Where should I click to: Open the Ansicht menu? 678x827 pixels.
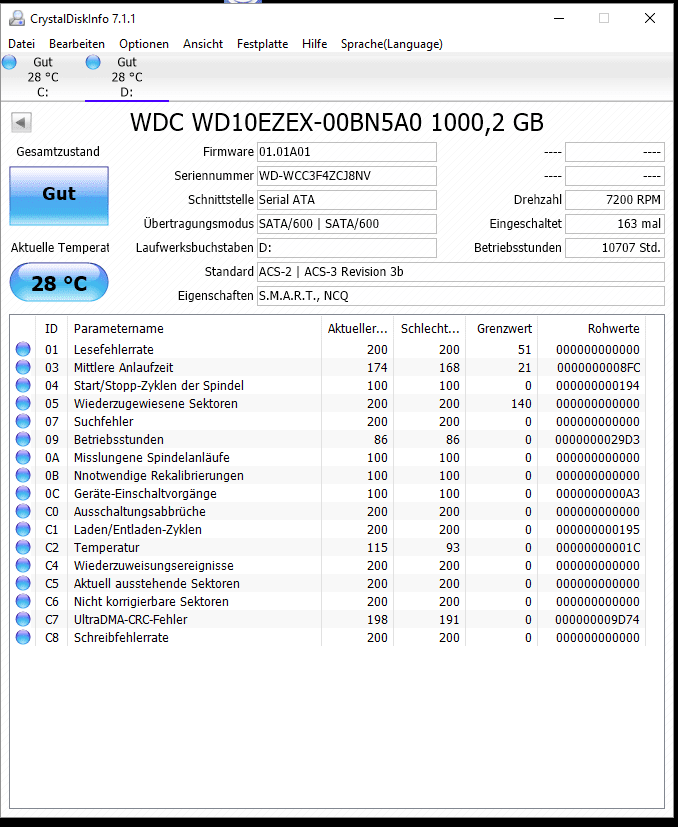[203, 44]
